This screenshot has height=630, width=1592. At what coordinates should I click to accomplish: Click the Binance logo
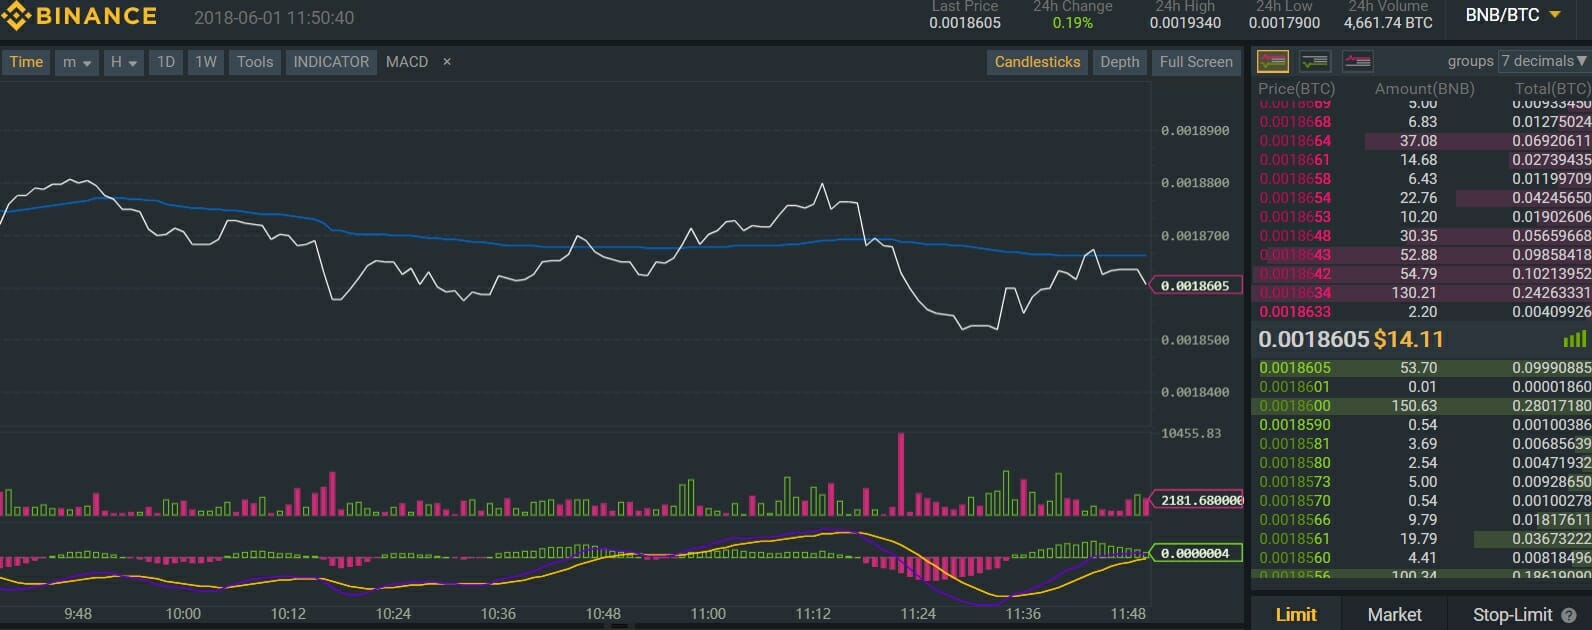point(79,16)
